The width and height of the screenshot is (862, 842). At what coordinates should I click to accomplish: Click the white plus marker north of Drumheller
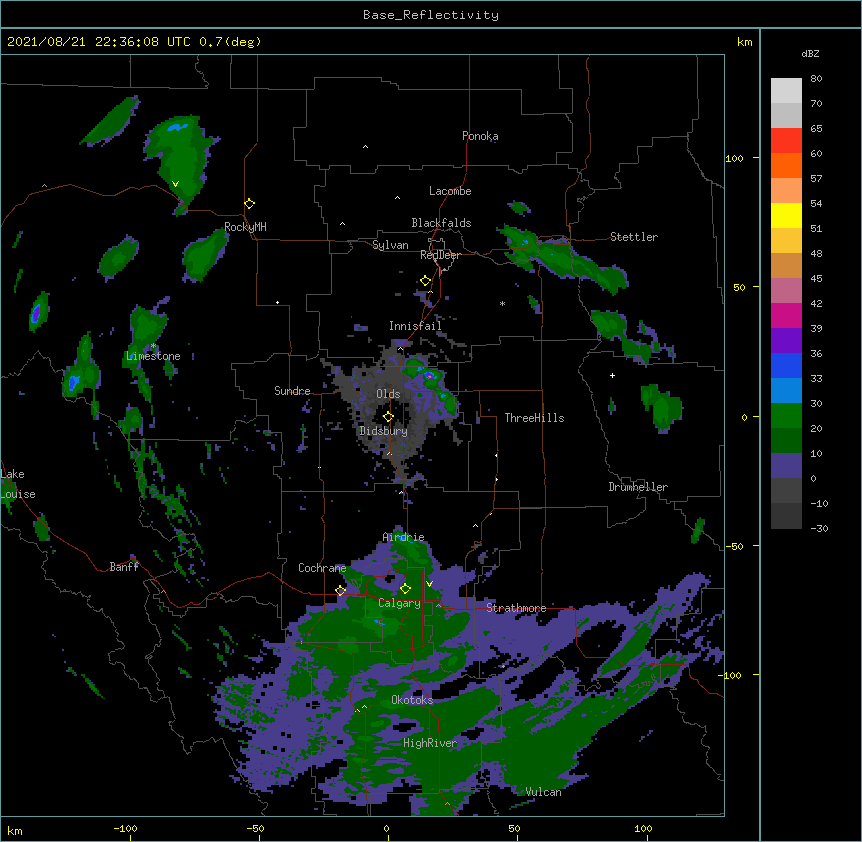pos(612,375)
